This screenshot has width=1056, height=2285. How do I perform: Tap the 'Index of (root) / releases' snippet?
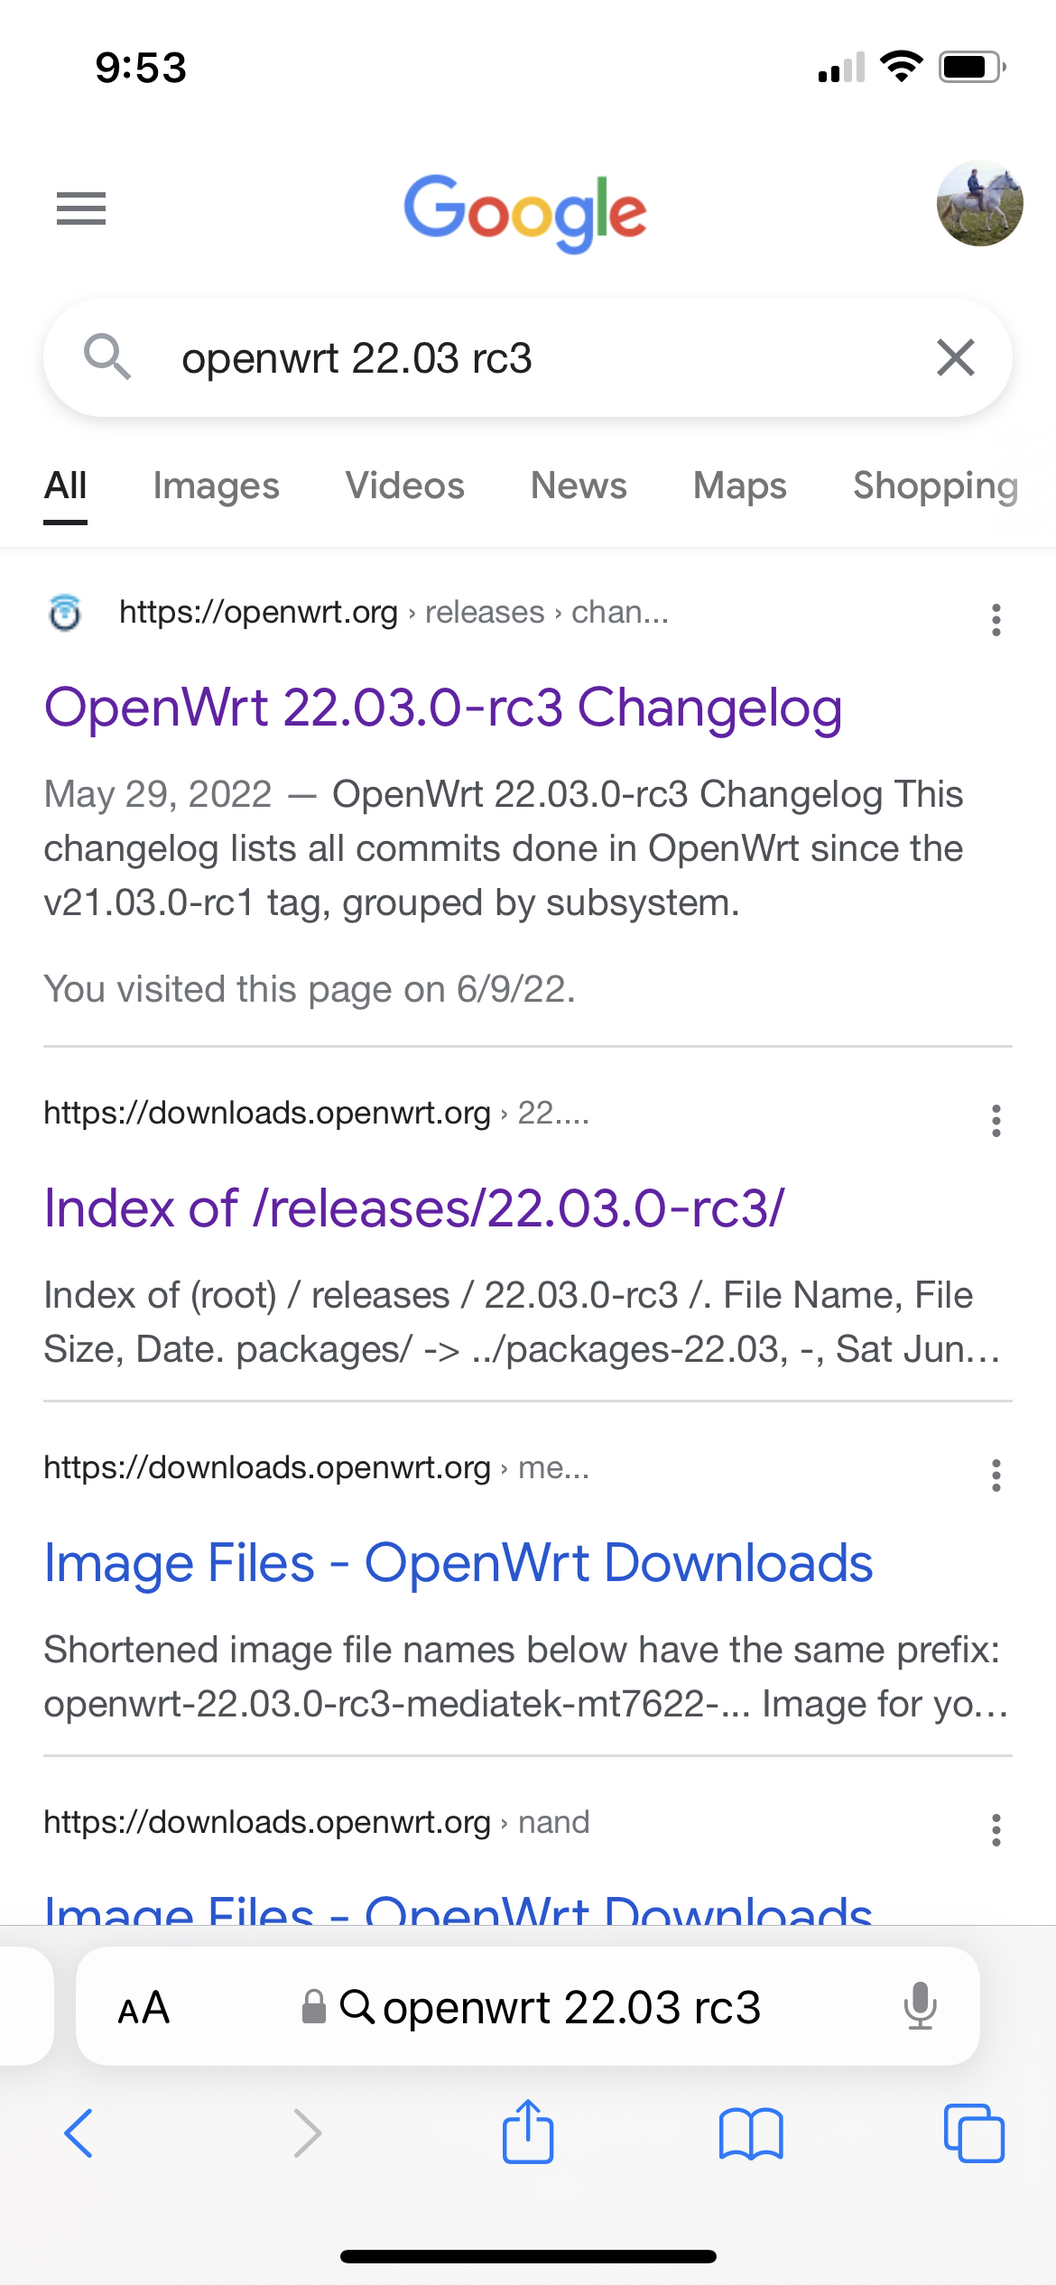point(522,1322)
